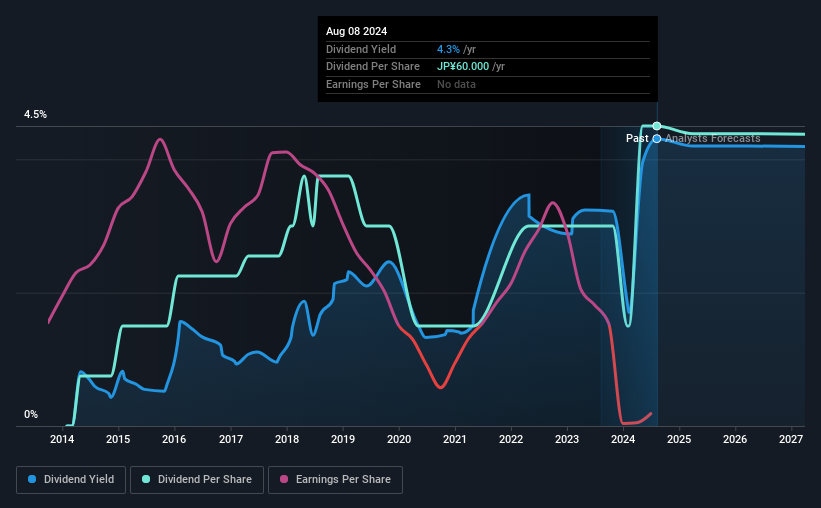The width and height of the screenshot is (821, 508).
Task: Select the 2027 x-axis year label
Action: pos(791,439)
